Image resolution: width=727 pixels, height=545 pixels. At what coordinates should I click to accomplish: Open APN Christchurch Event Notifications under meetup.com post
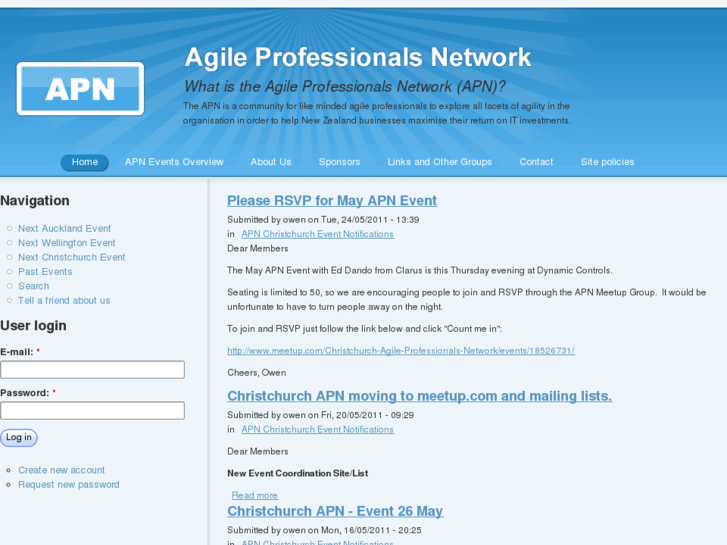coord(318,430)
